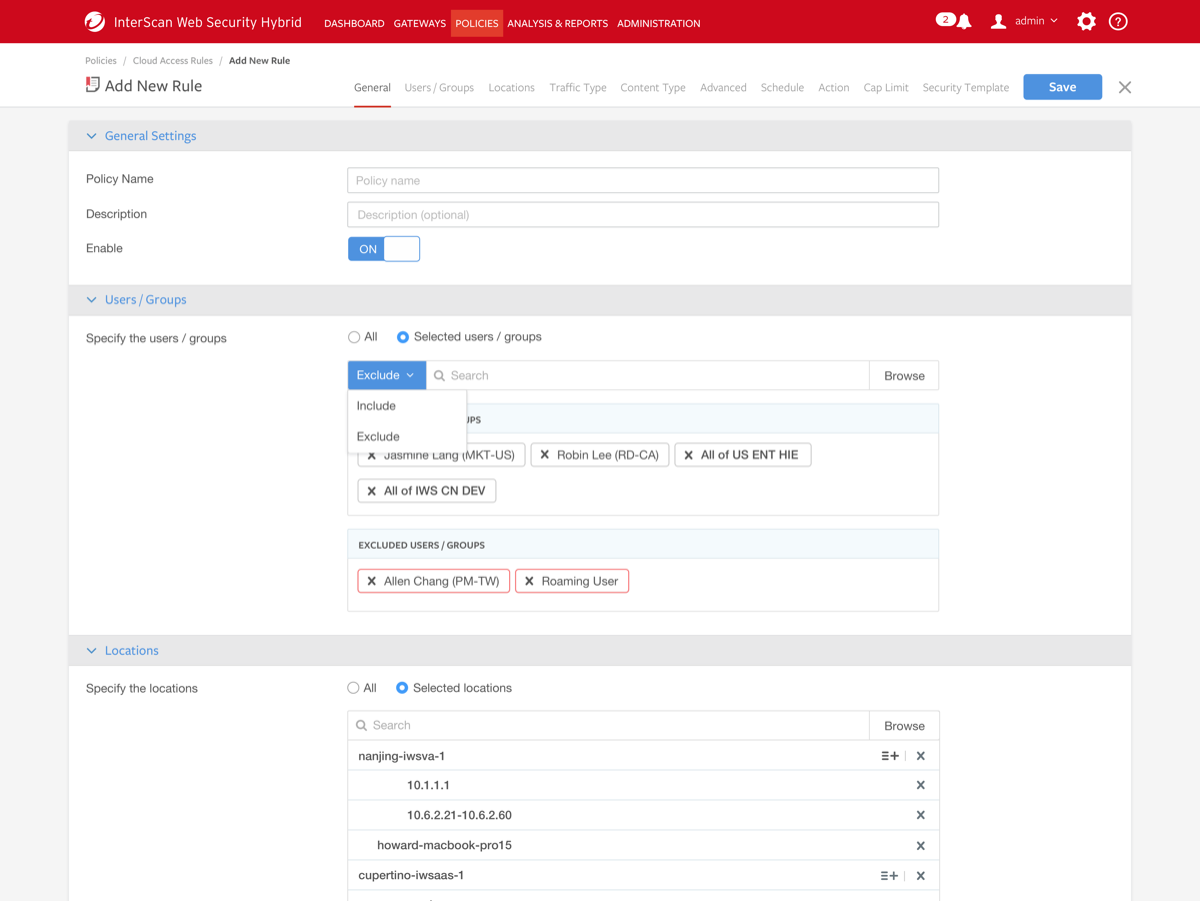Go to the Schedule tab
This screenshot has width=1200, height=901.
(x=782, y=88)
